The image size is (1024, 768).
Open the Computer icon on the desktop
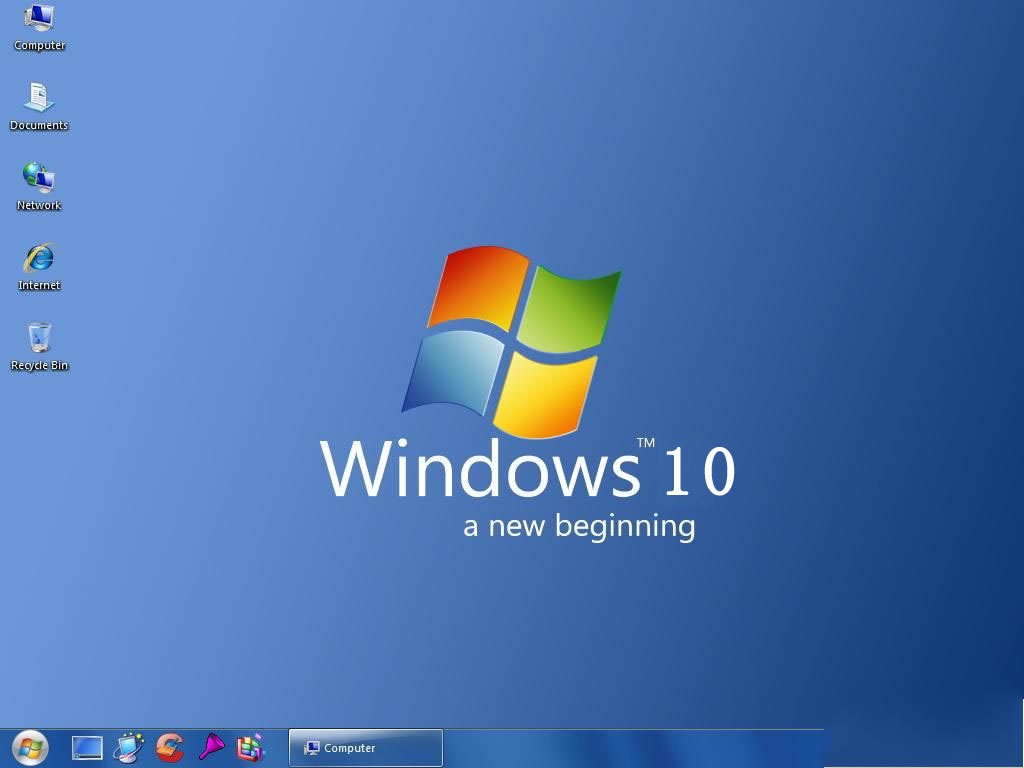pos(39,20)
